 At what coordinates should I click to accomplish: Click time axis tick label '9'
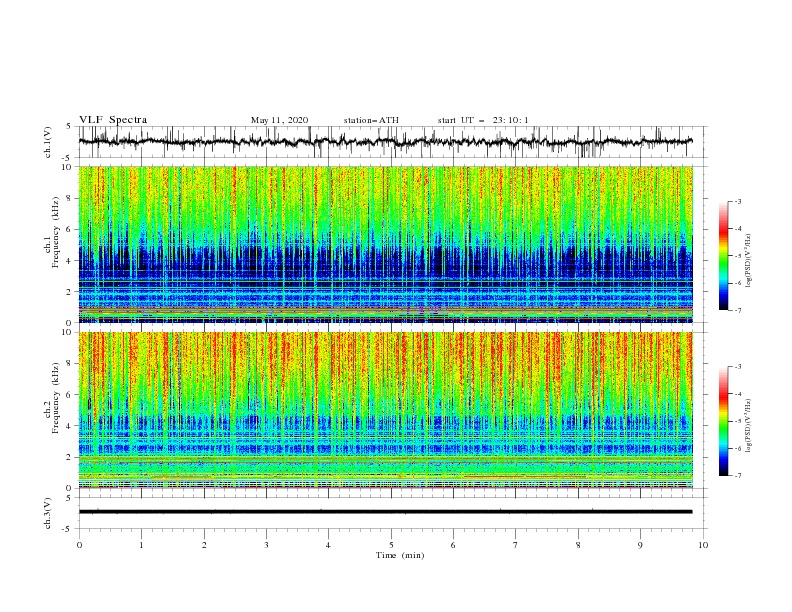(640, 545)
